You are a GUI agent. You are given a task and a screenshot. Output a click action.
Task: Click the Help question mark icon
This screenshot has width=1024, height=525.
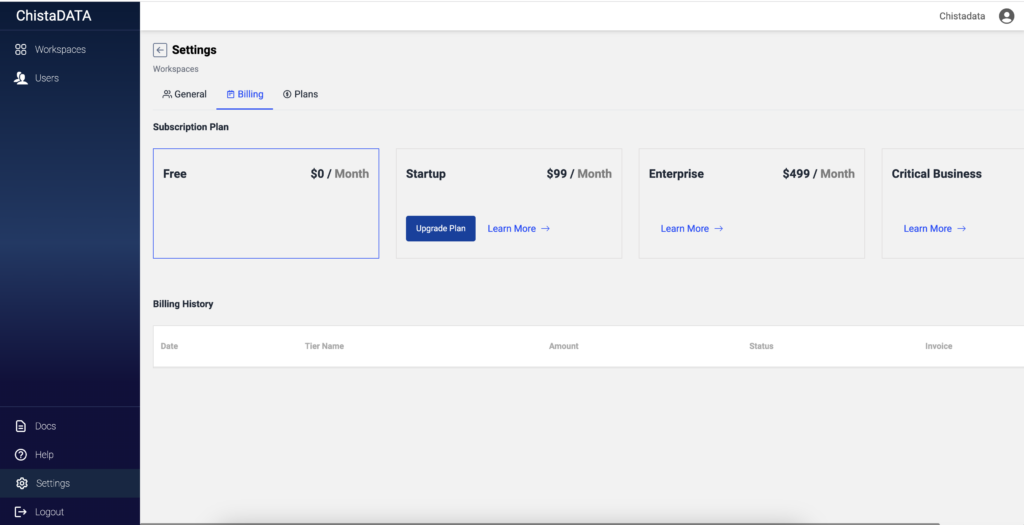click(x=20, y=455)
